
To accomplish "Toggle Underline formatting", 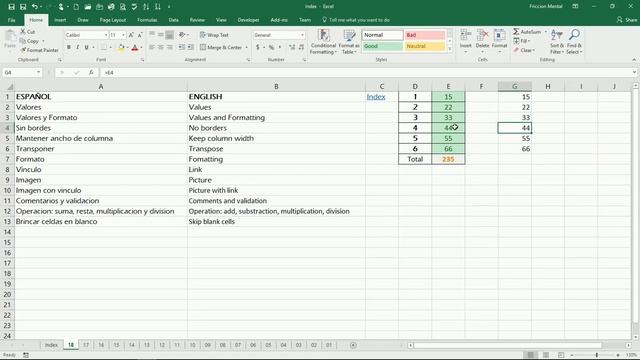I will pyautogui.click(x=86, y=47).
